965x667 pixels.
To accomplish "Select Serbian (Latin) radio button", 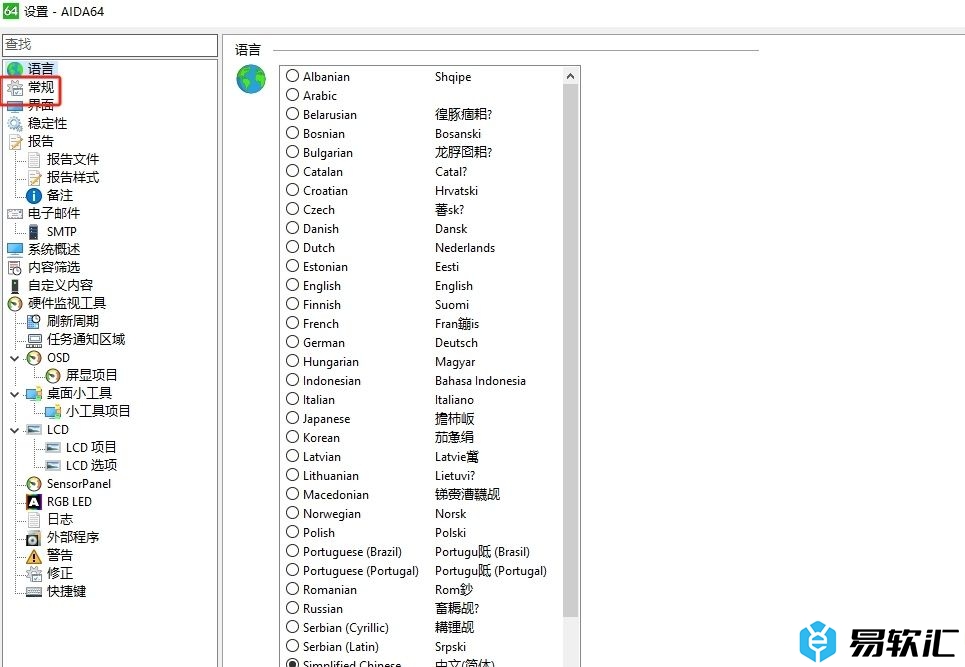I will [292, 646].
